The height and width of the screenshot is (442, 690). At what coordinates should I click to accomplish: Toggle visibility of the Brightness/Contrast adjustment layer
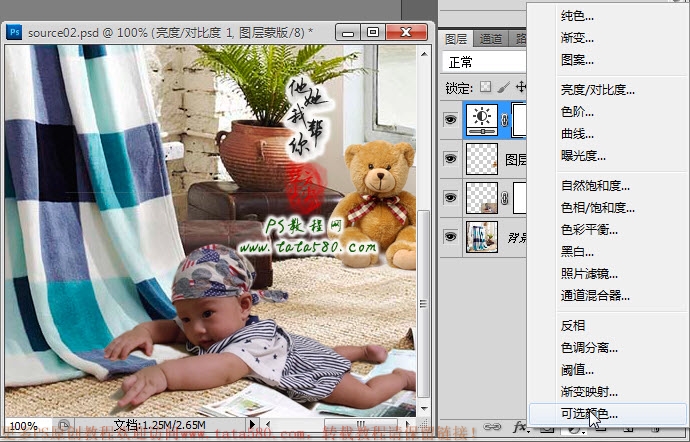pos(450,119)
